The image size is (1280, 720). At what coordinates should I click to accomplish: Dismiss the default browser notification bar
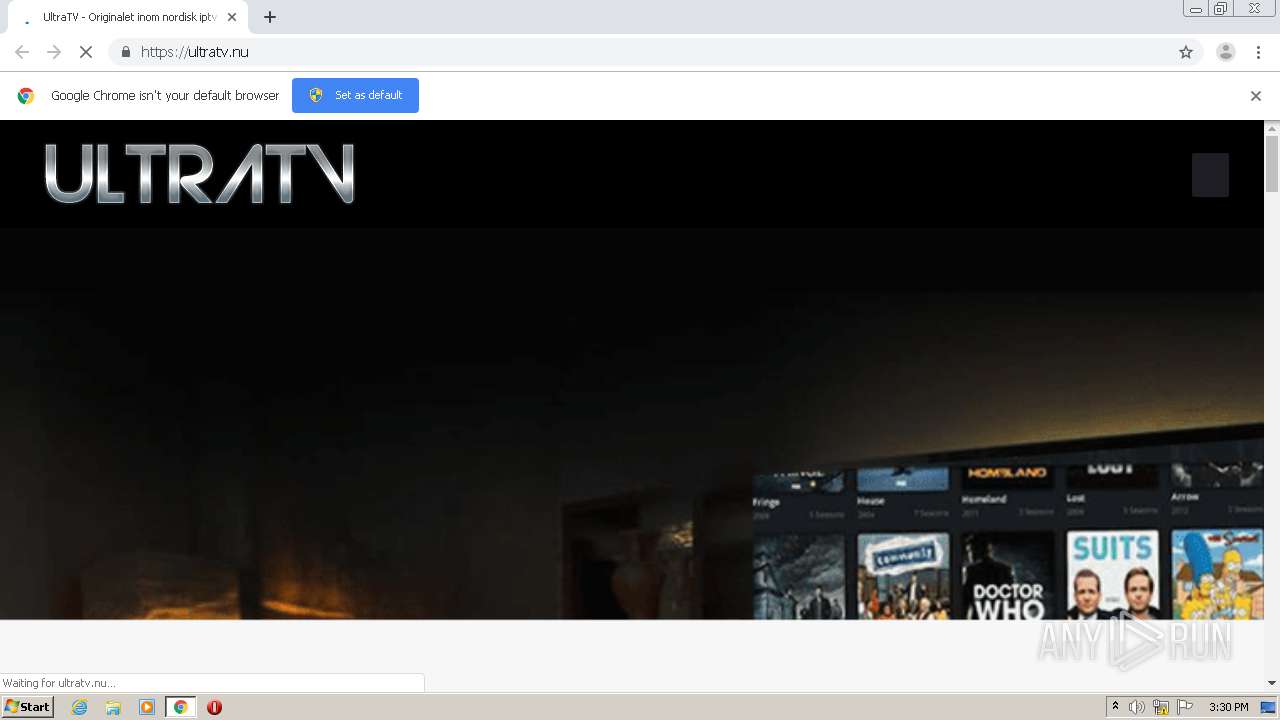click(x=1256, y=96)
